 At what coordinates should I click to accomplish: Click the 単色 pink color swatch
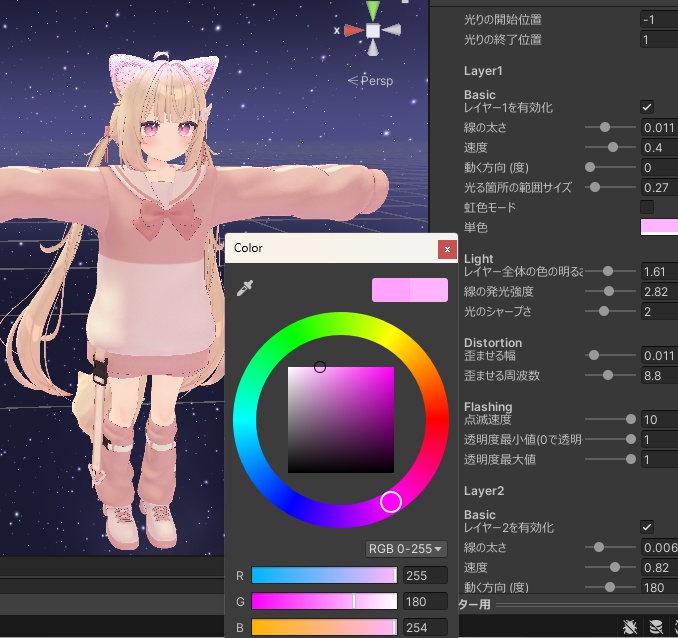(659, 227)
